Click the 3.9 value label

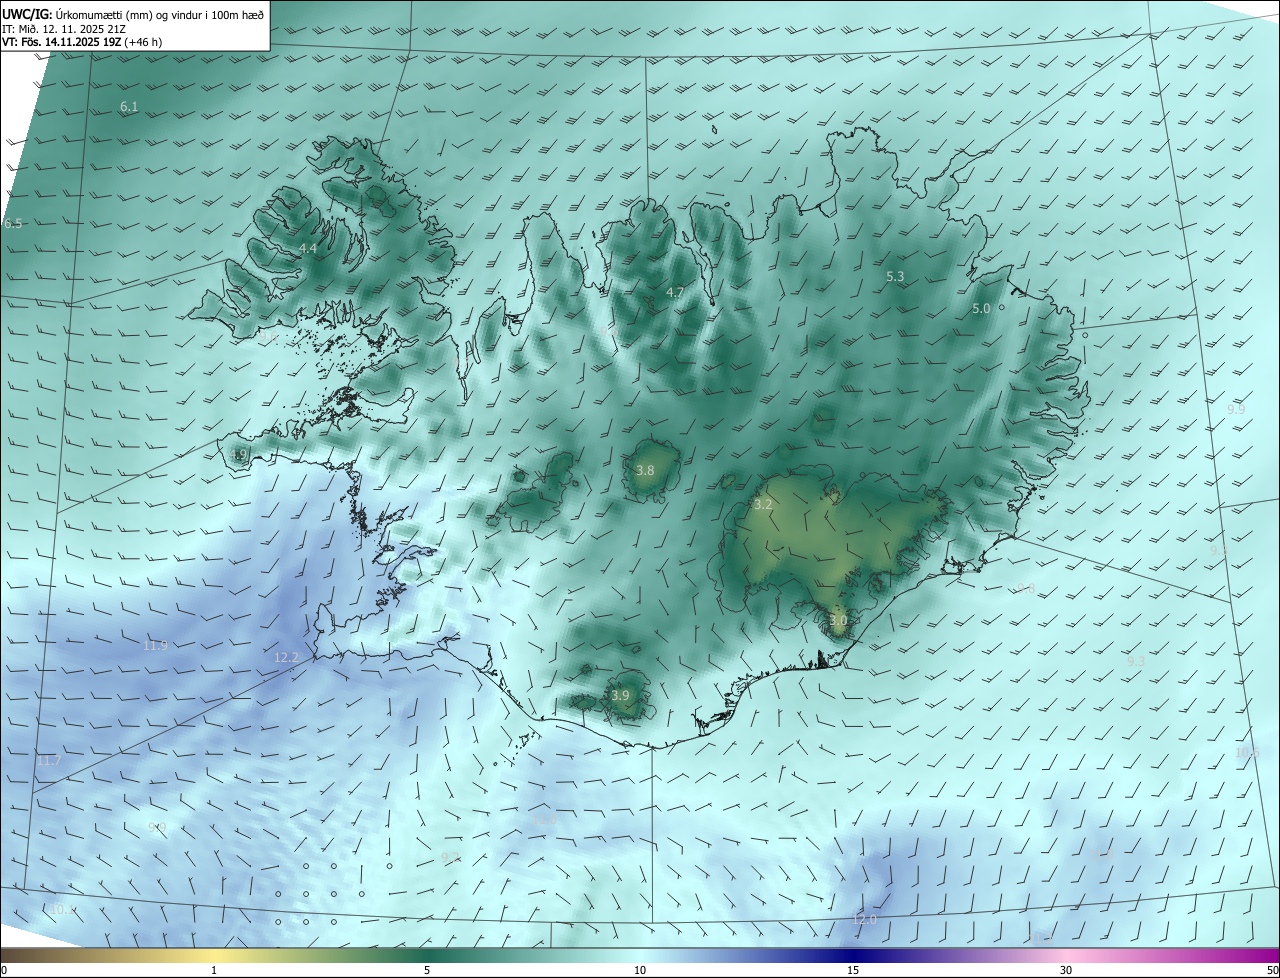click(x=620, y=696)
